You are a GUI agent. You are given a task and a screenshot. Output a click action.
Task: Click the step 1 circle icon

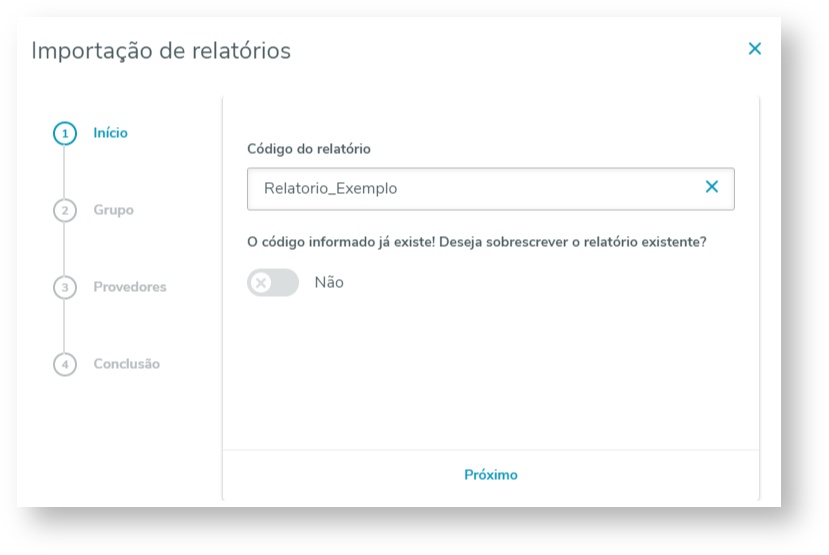pyautogui.click(x=65, y=134)
